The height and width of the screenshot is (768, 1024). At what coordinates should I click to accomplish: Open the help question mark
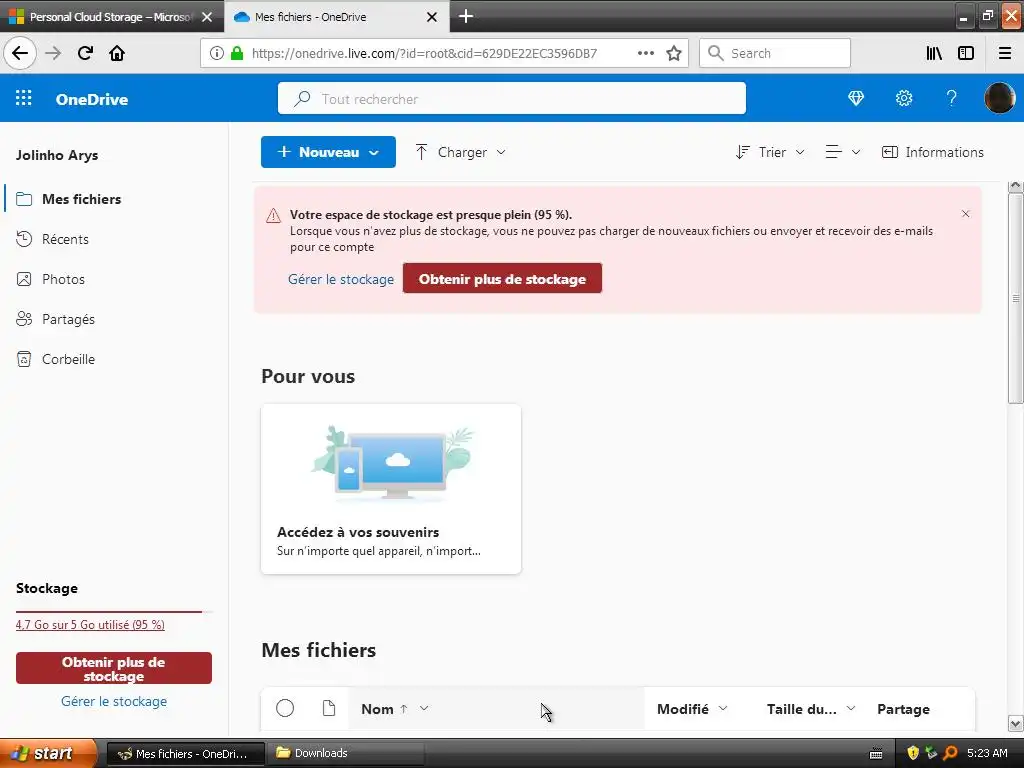coord(952,98)
